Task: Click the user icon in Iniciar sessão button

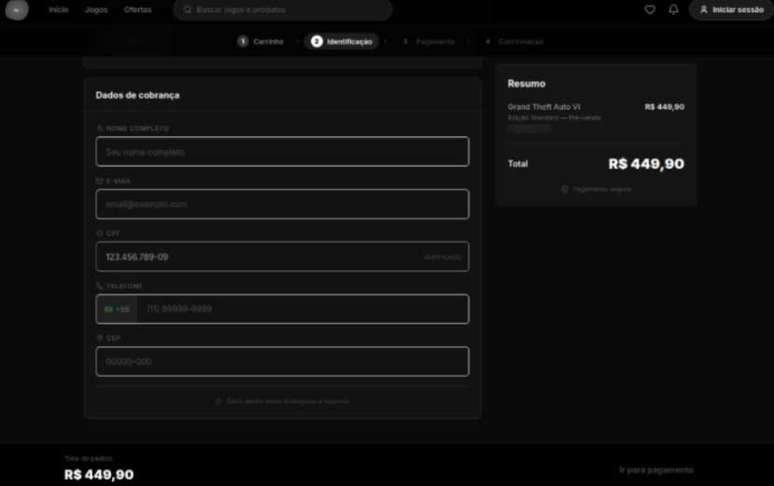Action: (704, 10)
